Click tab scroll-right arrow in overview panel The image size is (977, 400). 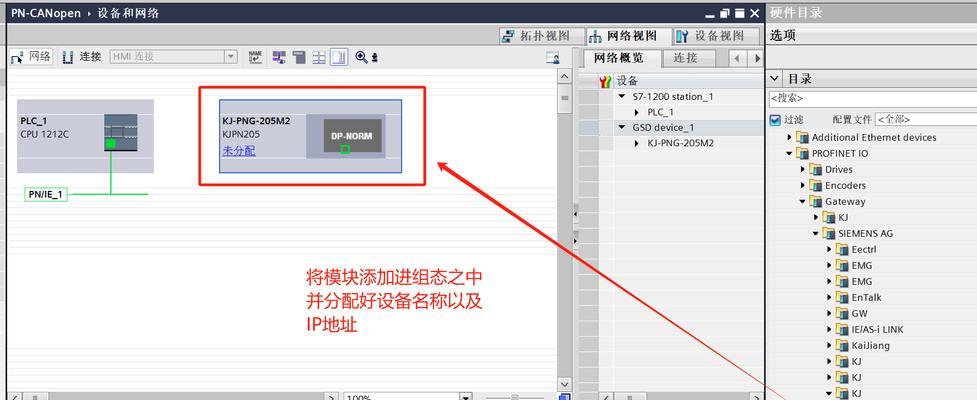pyautogui.click(x=756, y=59)
